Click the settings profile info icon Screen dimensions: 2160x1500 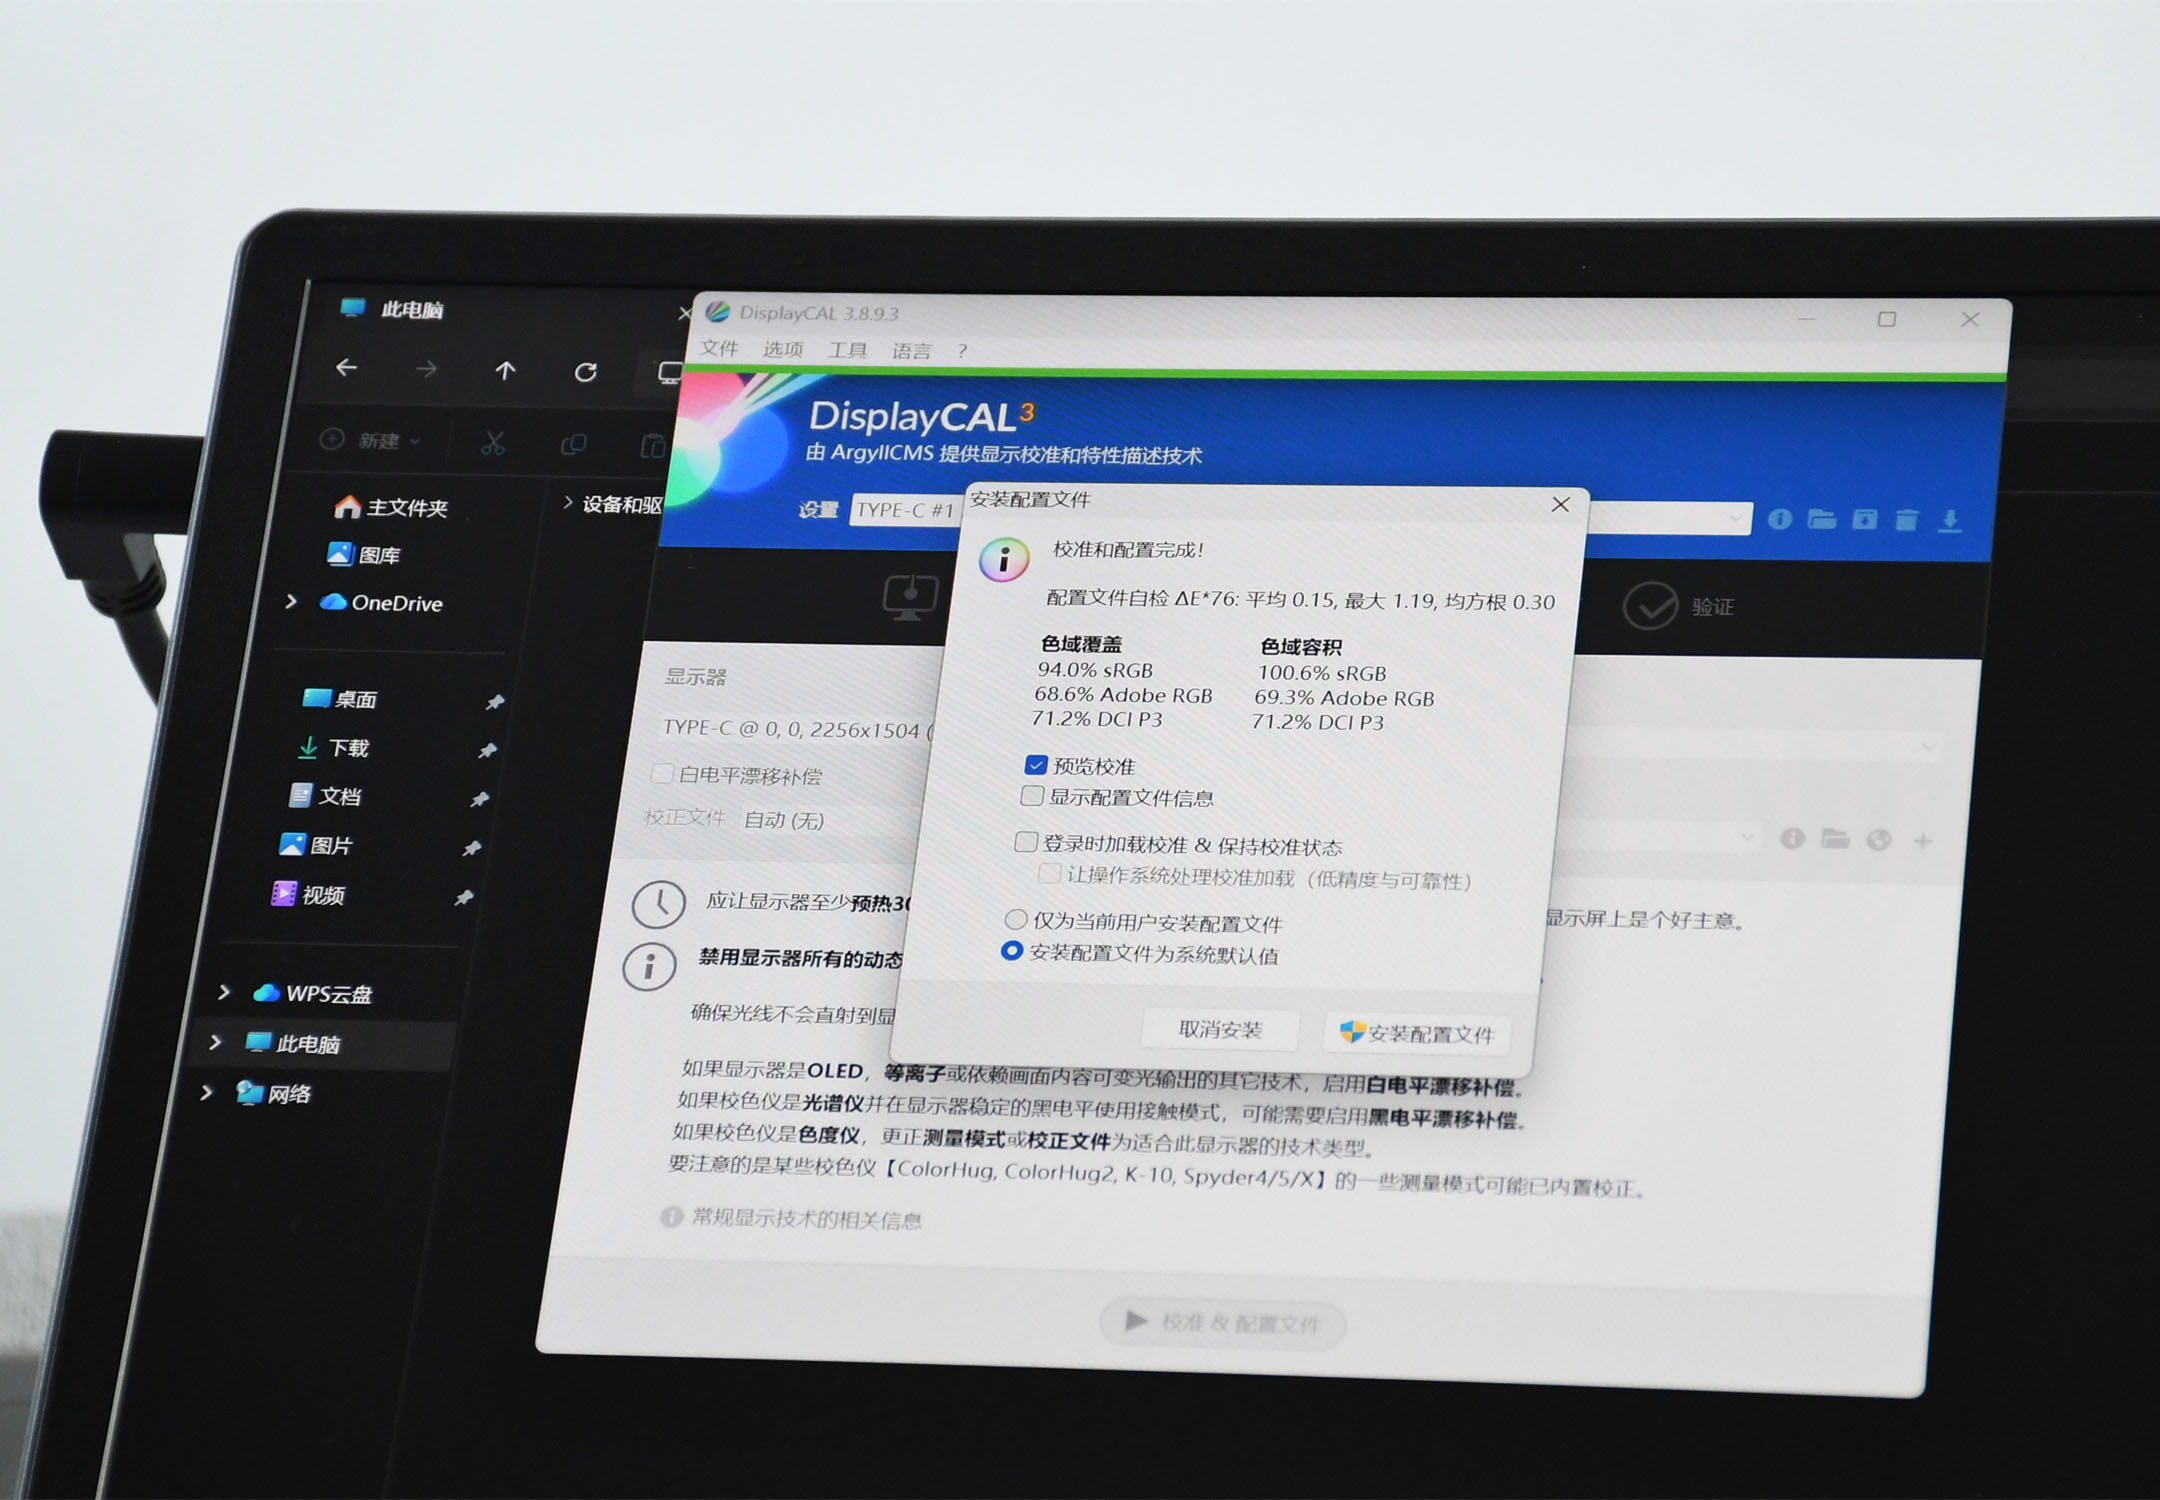pos(1779,519)
